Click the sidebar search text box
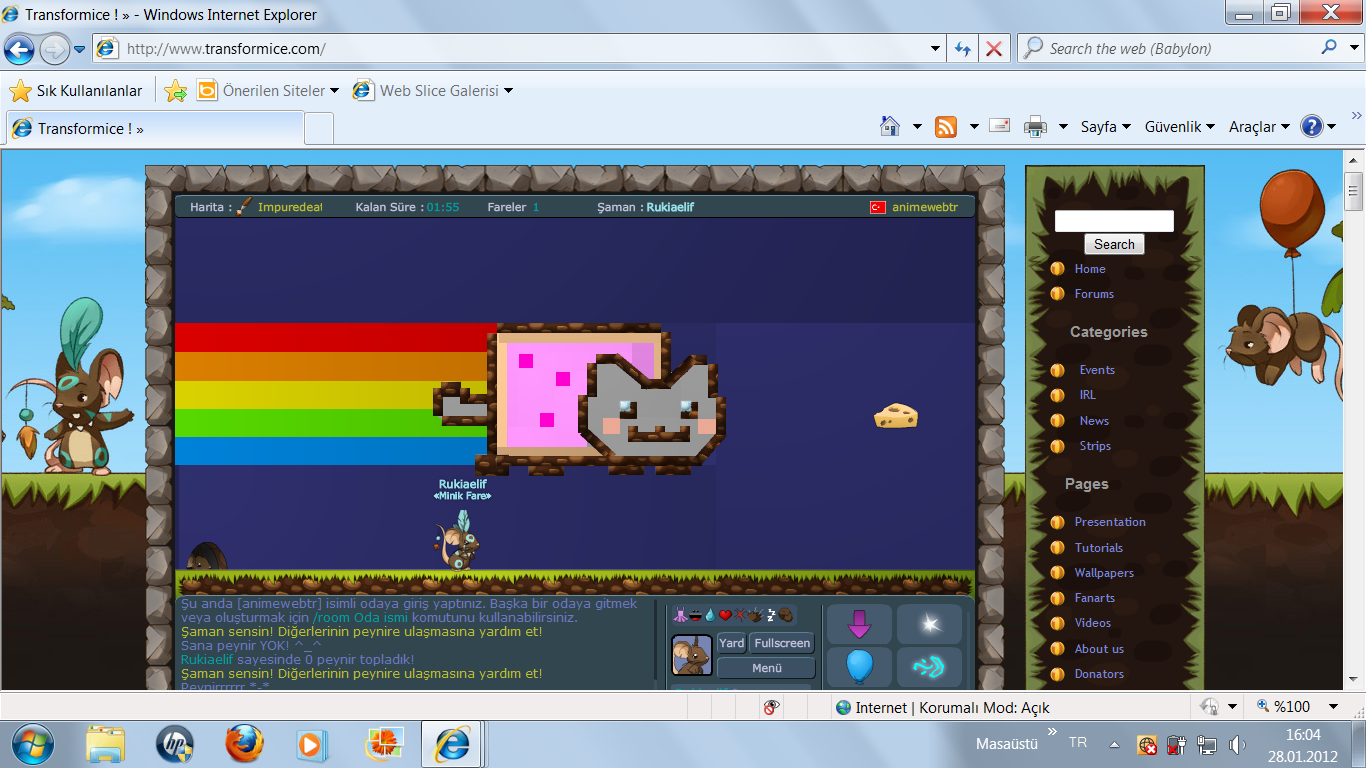 (1114, 221)
